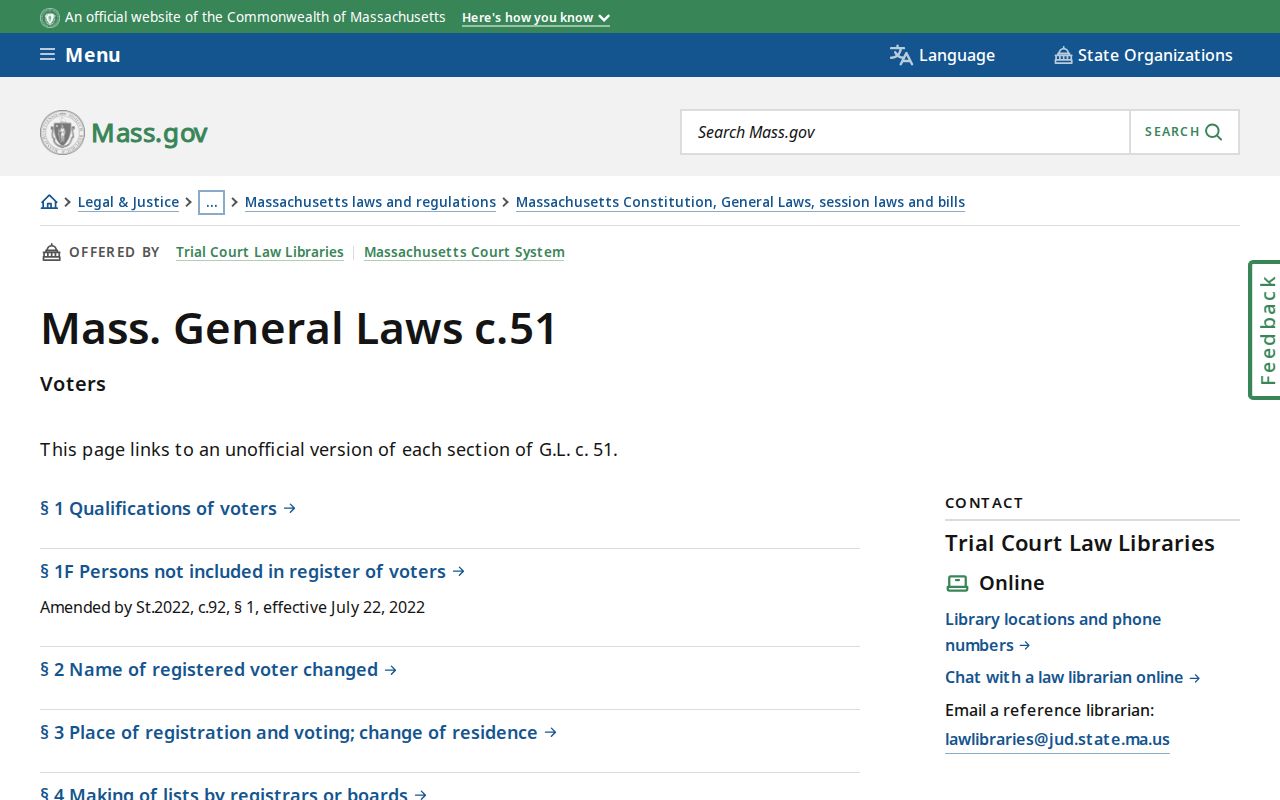Screen dimensions: 1280x800
Task: Open § 2 Name of registered voter changed
Action: click(x=218, y=669)
